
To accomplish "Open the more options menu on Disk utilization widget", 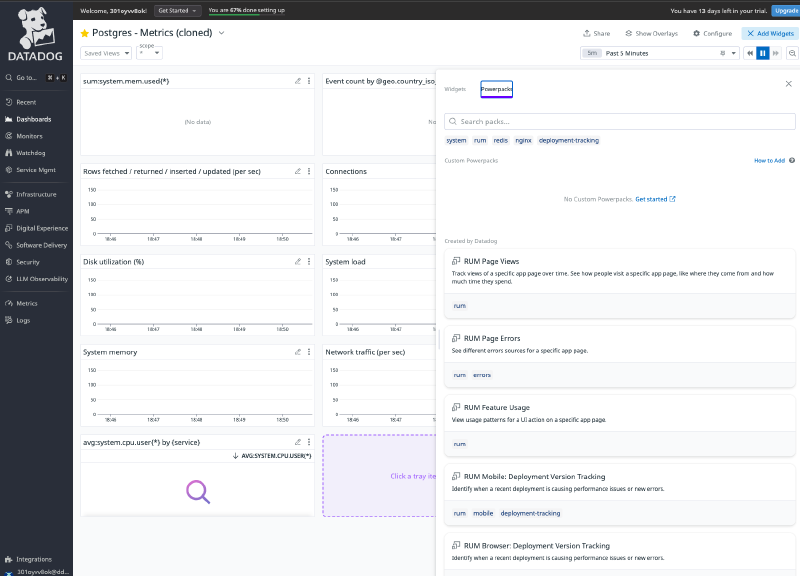I will (x=309, y=262).
